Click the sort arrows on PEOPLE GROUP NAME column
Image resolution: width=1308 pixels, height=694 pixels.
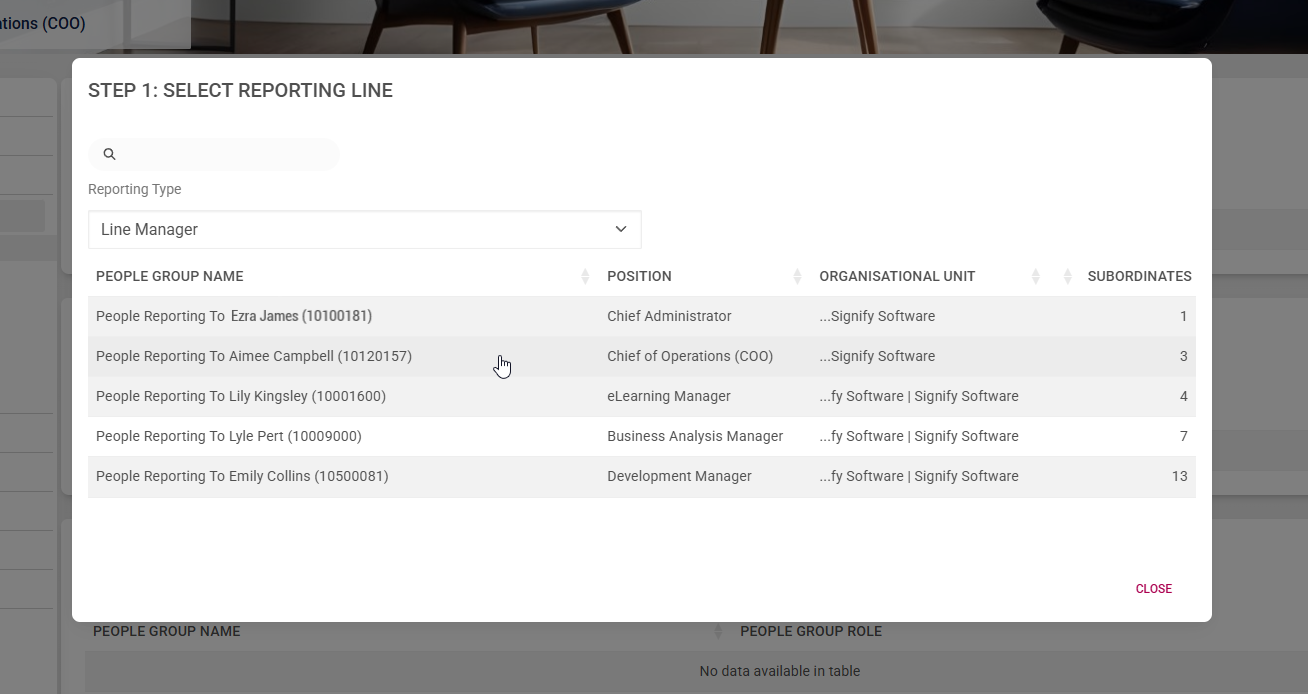pos(583,276)
